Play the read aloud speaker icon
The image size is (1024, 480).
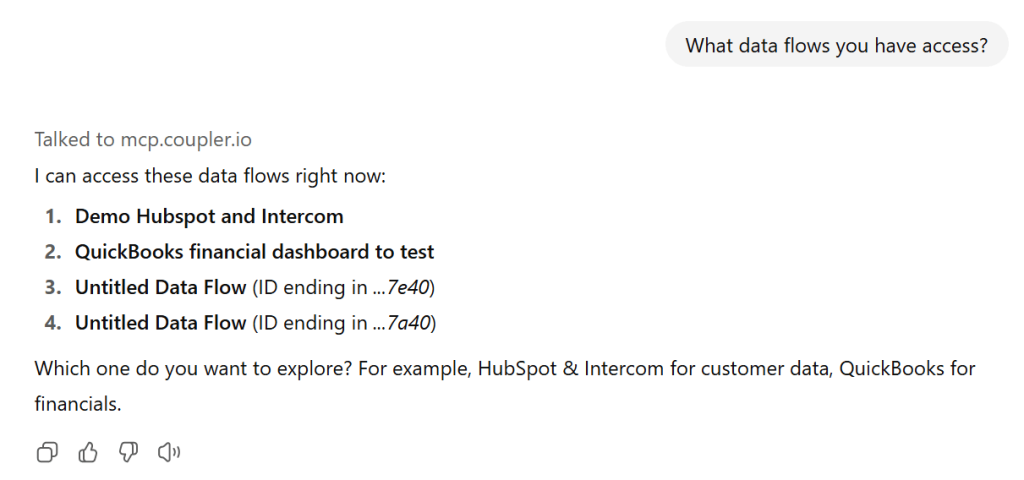click(x=169, y=453)
